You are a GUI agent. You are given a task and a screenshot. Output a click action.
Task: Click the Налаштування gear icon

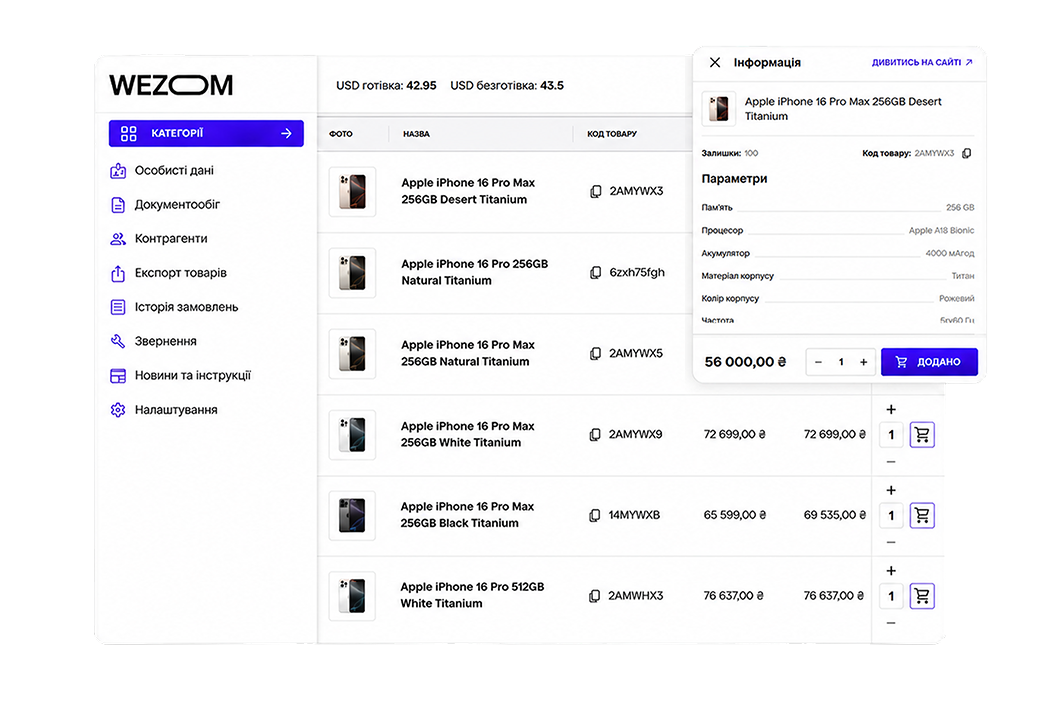[118, 410]
